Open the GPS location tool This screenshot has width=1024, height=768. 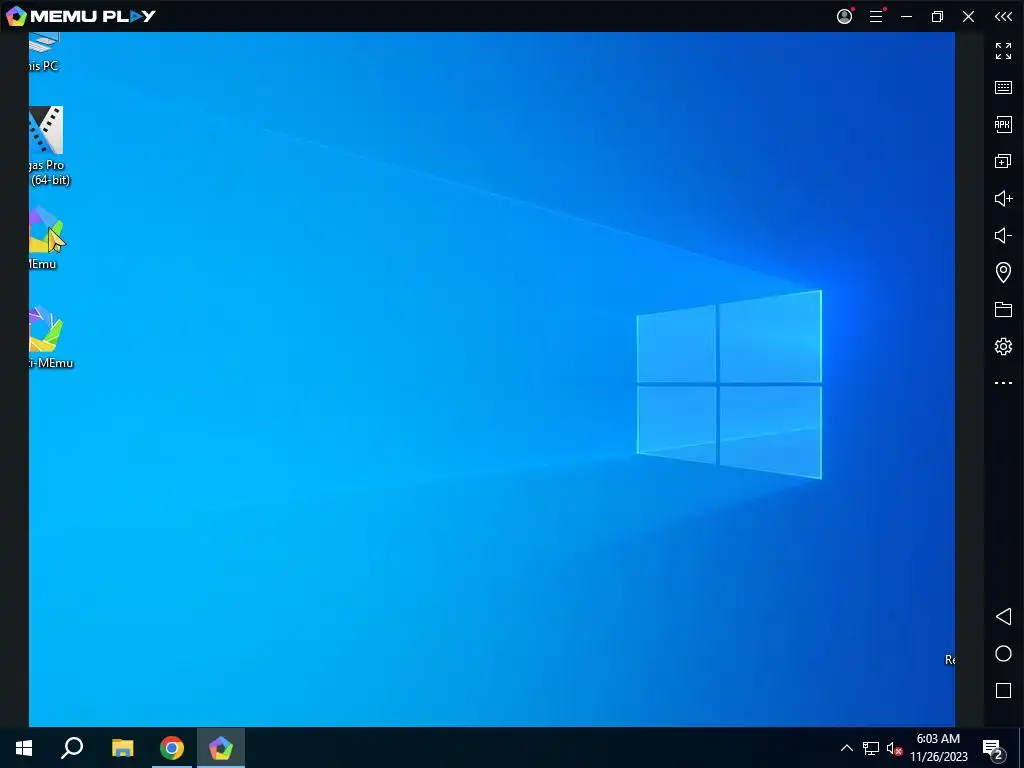(x=1003, y=272)
